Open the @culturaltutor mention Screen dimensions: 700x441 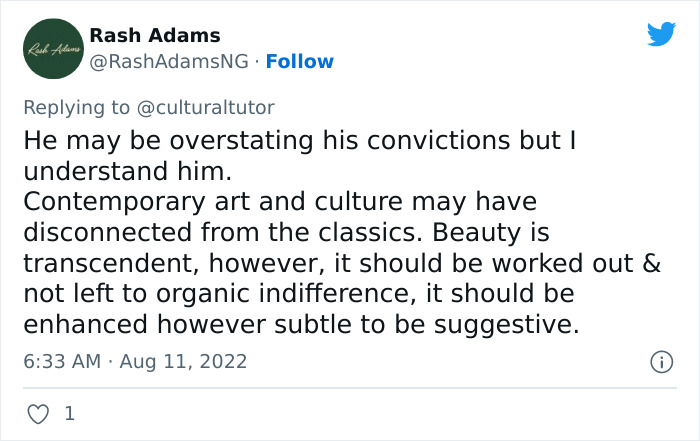pos(205,108)
